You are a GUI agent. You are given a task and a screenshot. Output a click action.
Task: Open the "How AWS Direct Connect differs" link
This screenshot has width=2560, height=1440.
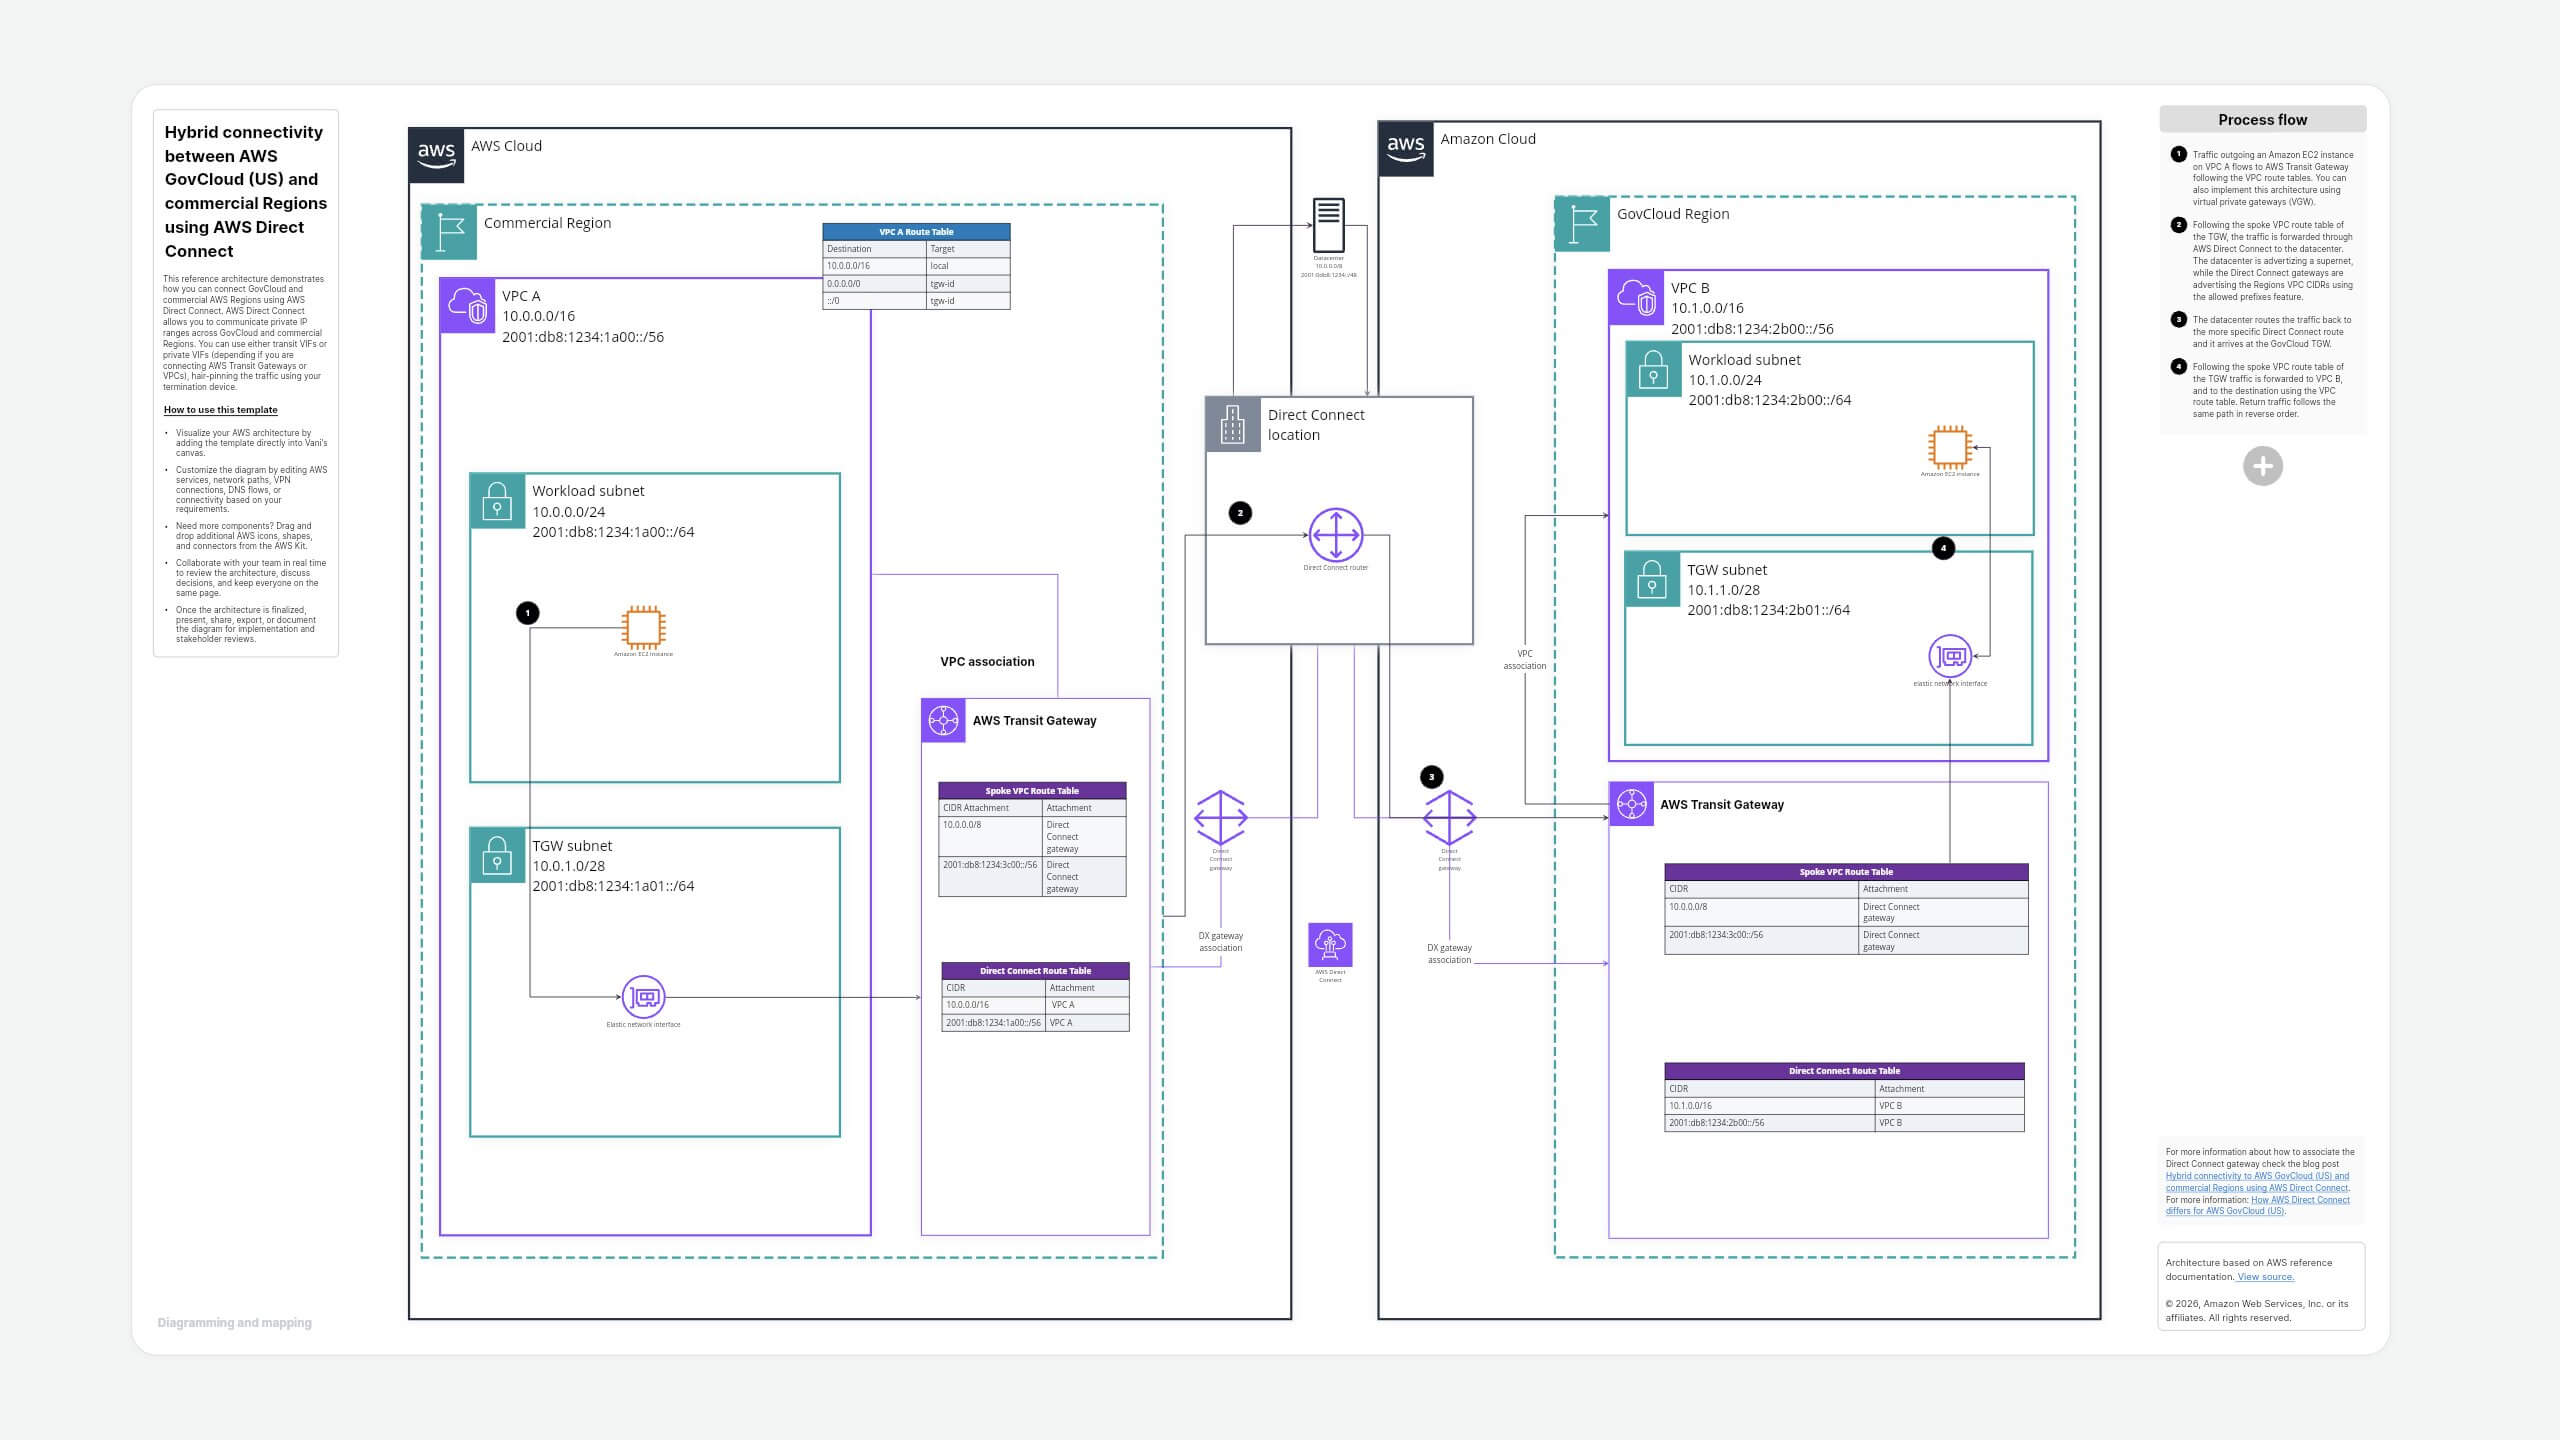point(2258,1205)
